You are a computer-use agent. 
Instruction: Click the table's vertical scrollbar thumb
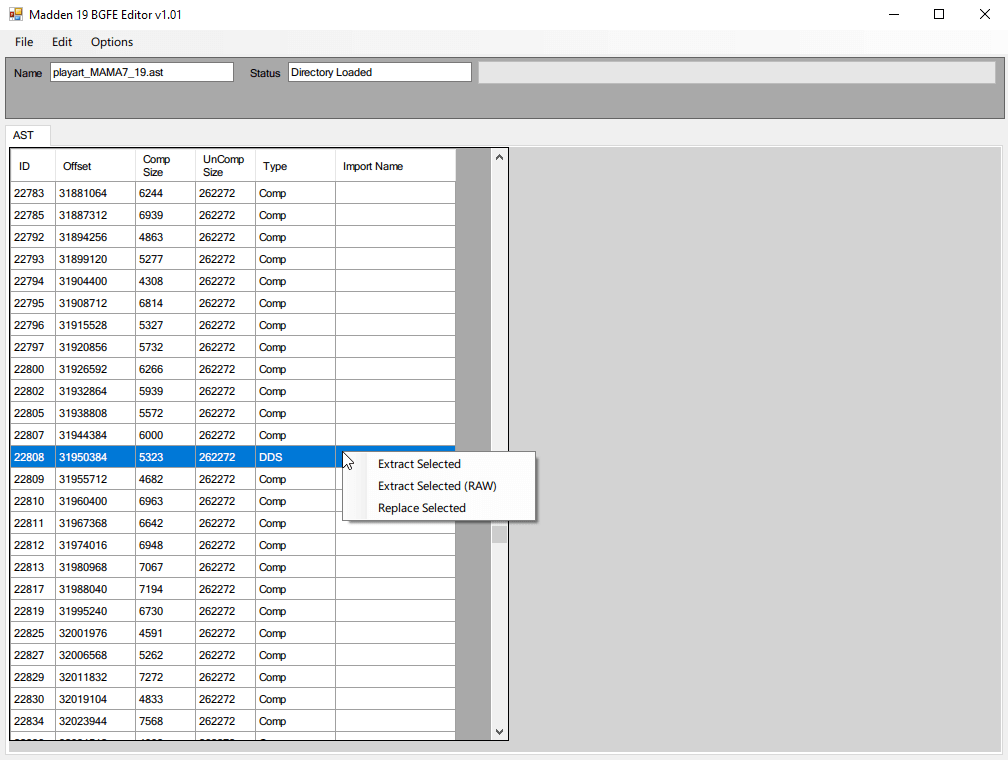click(500, 534)
